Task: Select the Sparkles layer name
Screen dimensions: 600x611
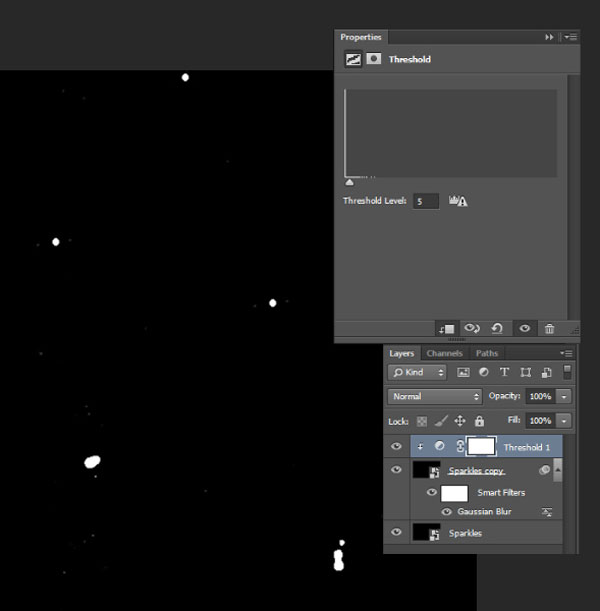Action: [x=465, y=533]
